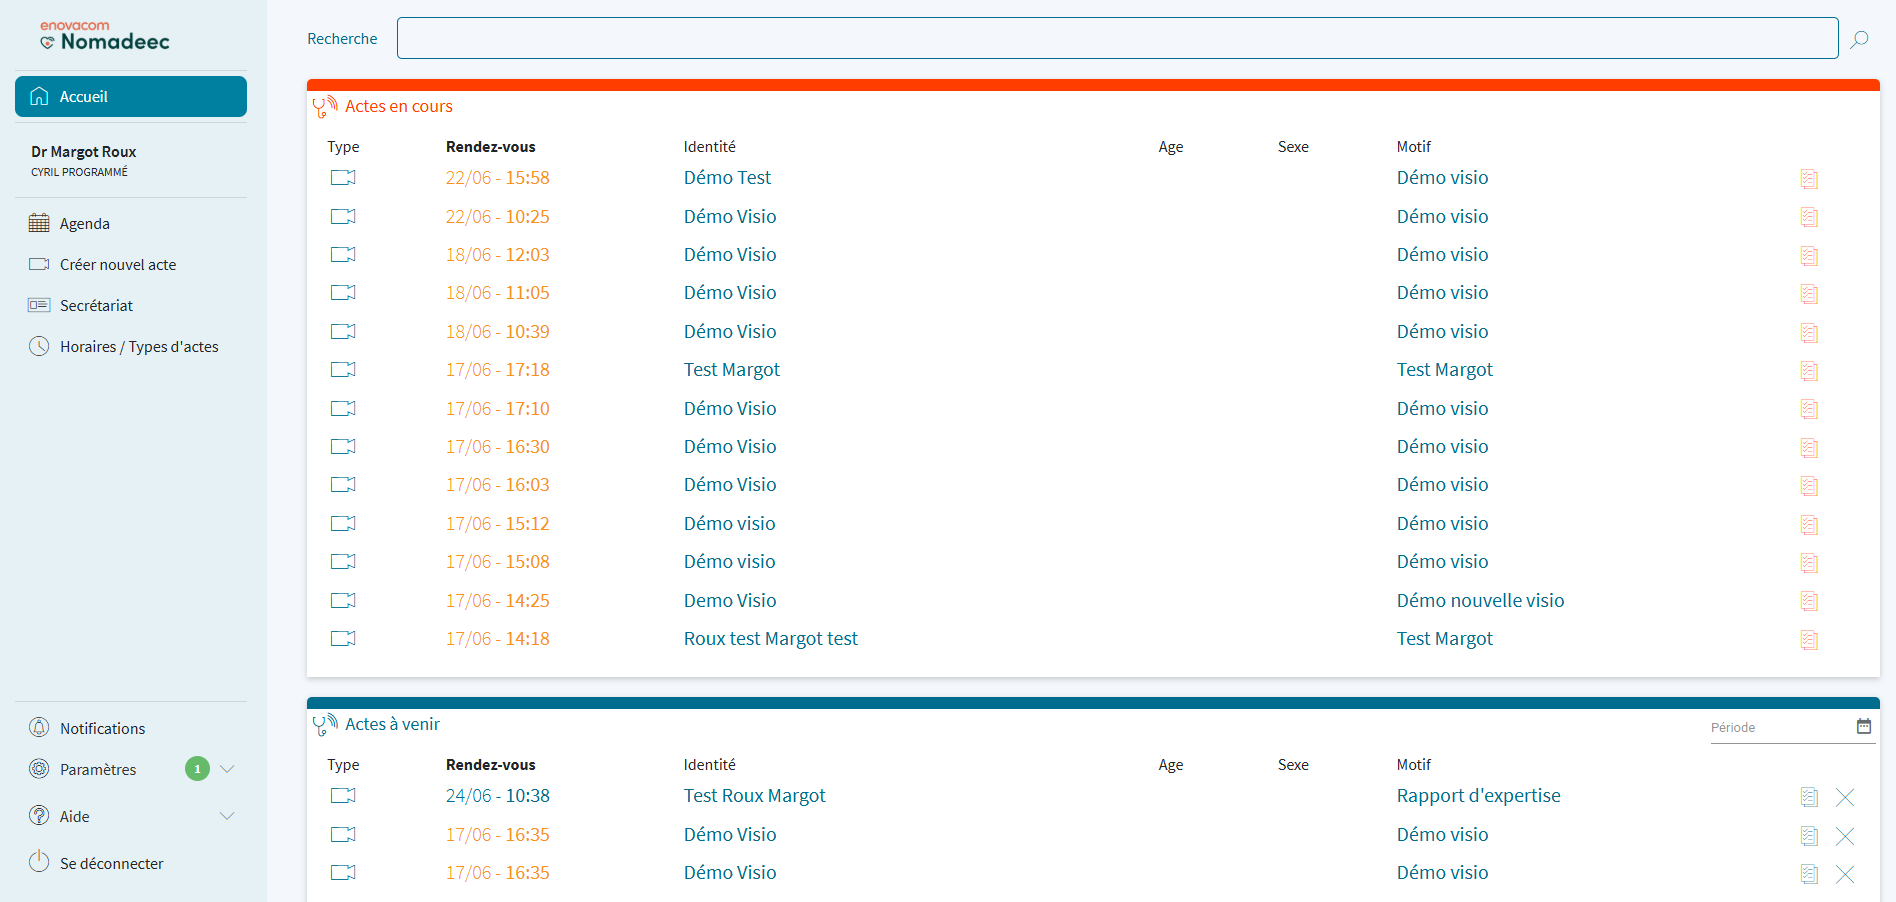Viewport: 1896px width, 902px height.
Task: Open Test Roux Margot upcoming identity
Action: [x=754, y=795]
